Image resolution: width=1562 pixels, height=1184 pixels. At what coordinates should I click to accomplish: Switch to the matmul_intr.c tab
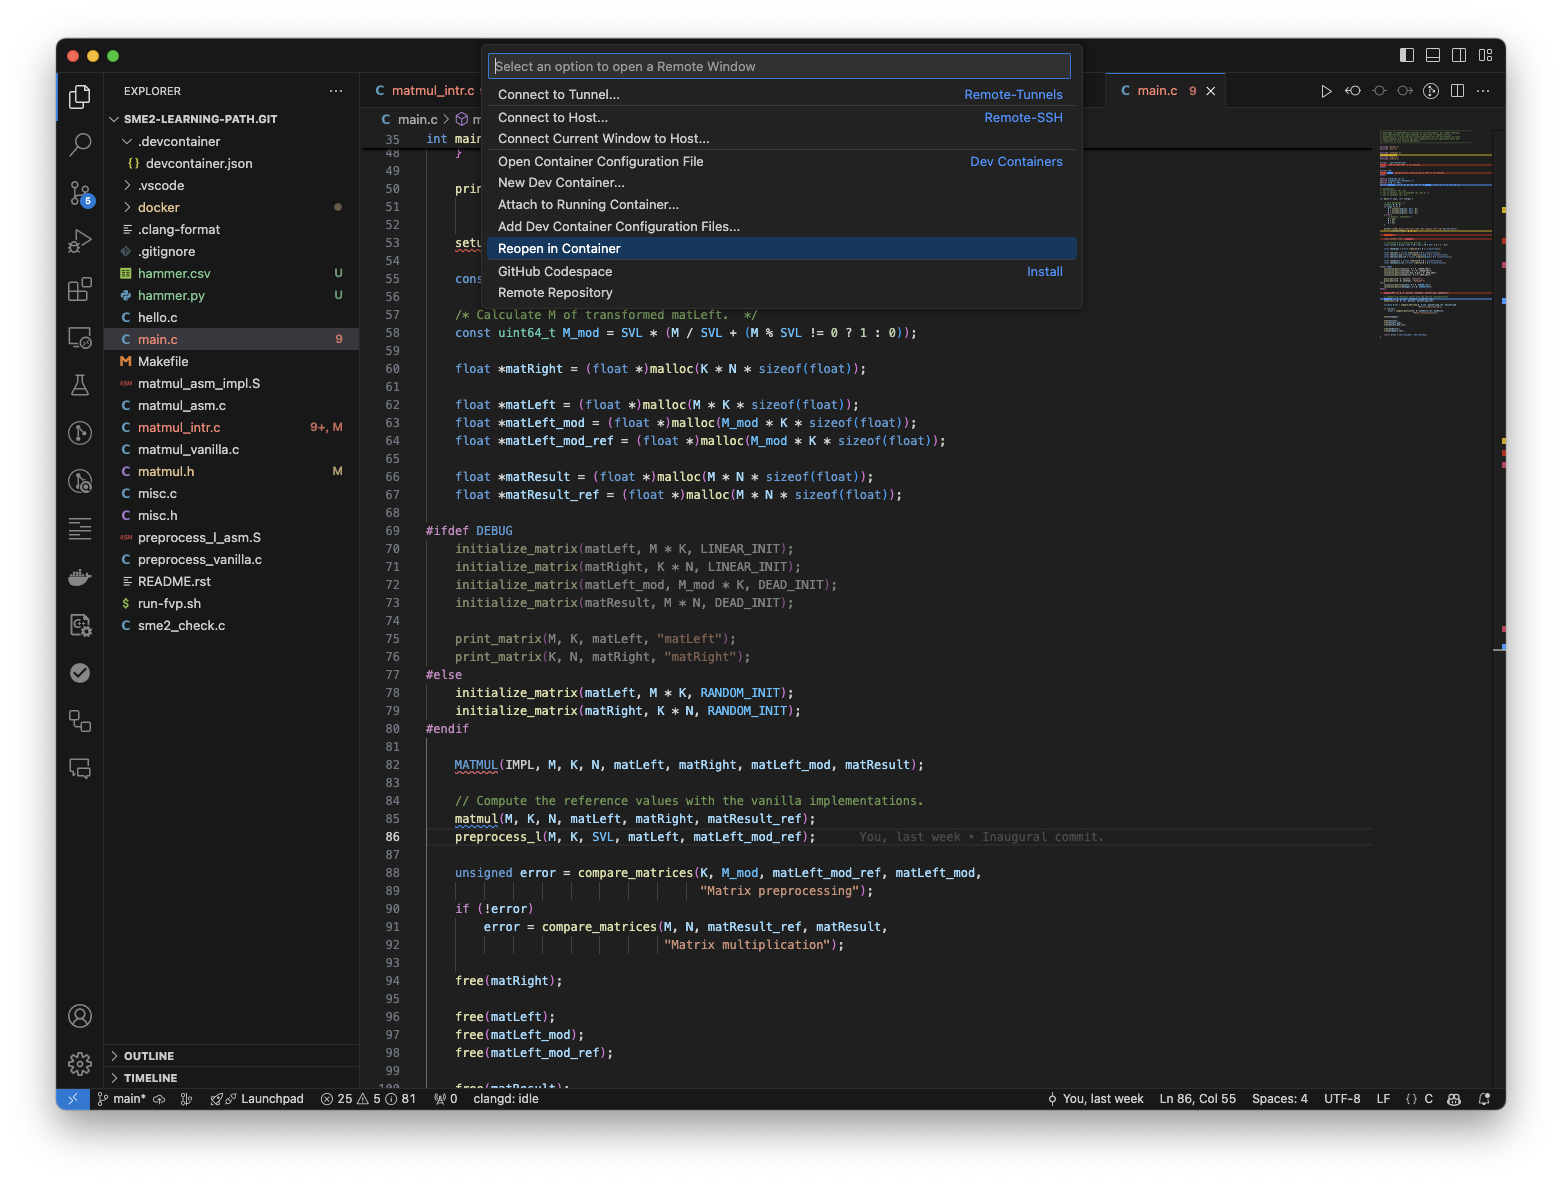(x=430, y=90)
